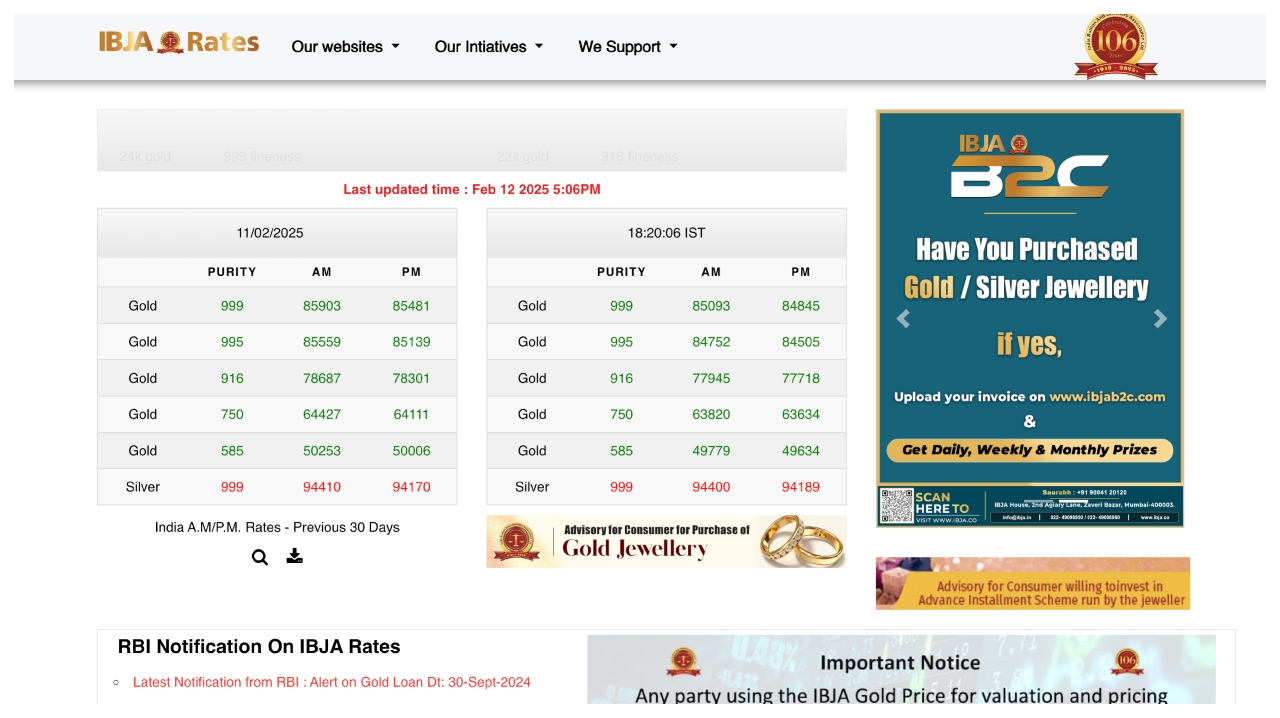This screenshot has width=1280, height=718.
Task: Go to previous carousel slide
Action: click(903, 319)
